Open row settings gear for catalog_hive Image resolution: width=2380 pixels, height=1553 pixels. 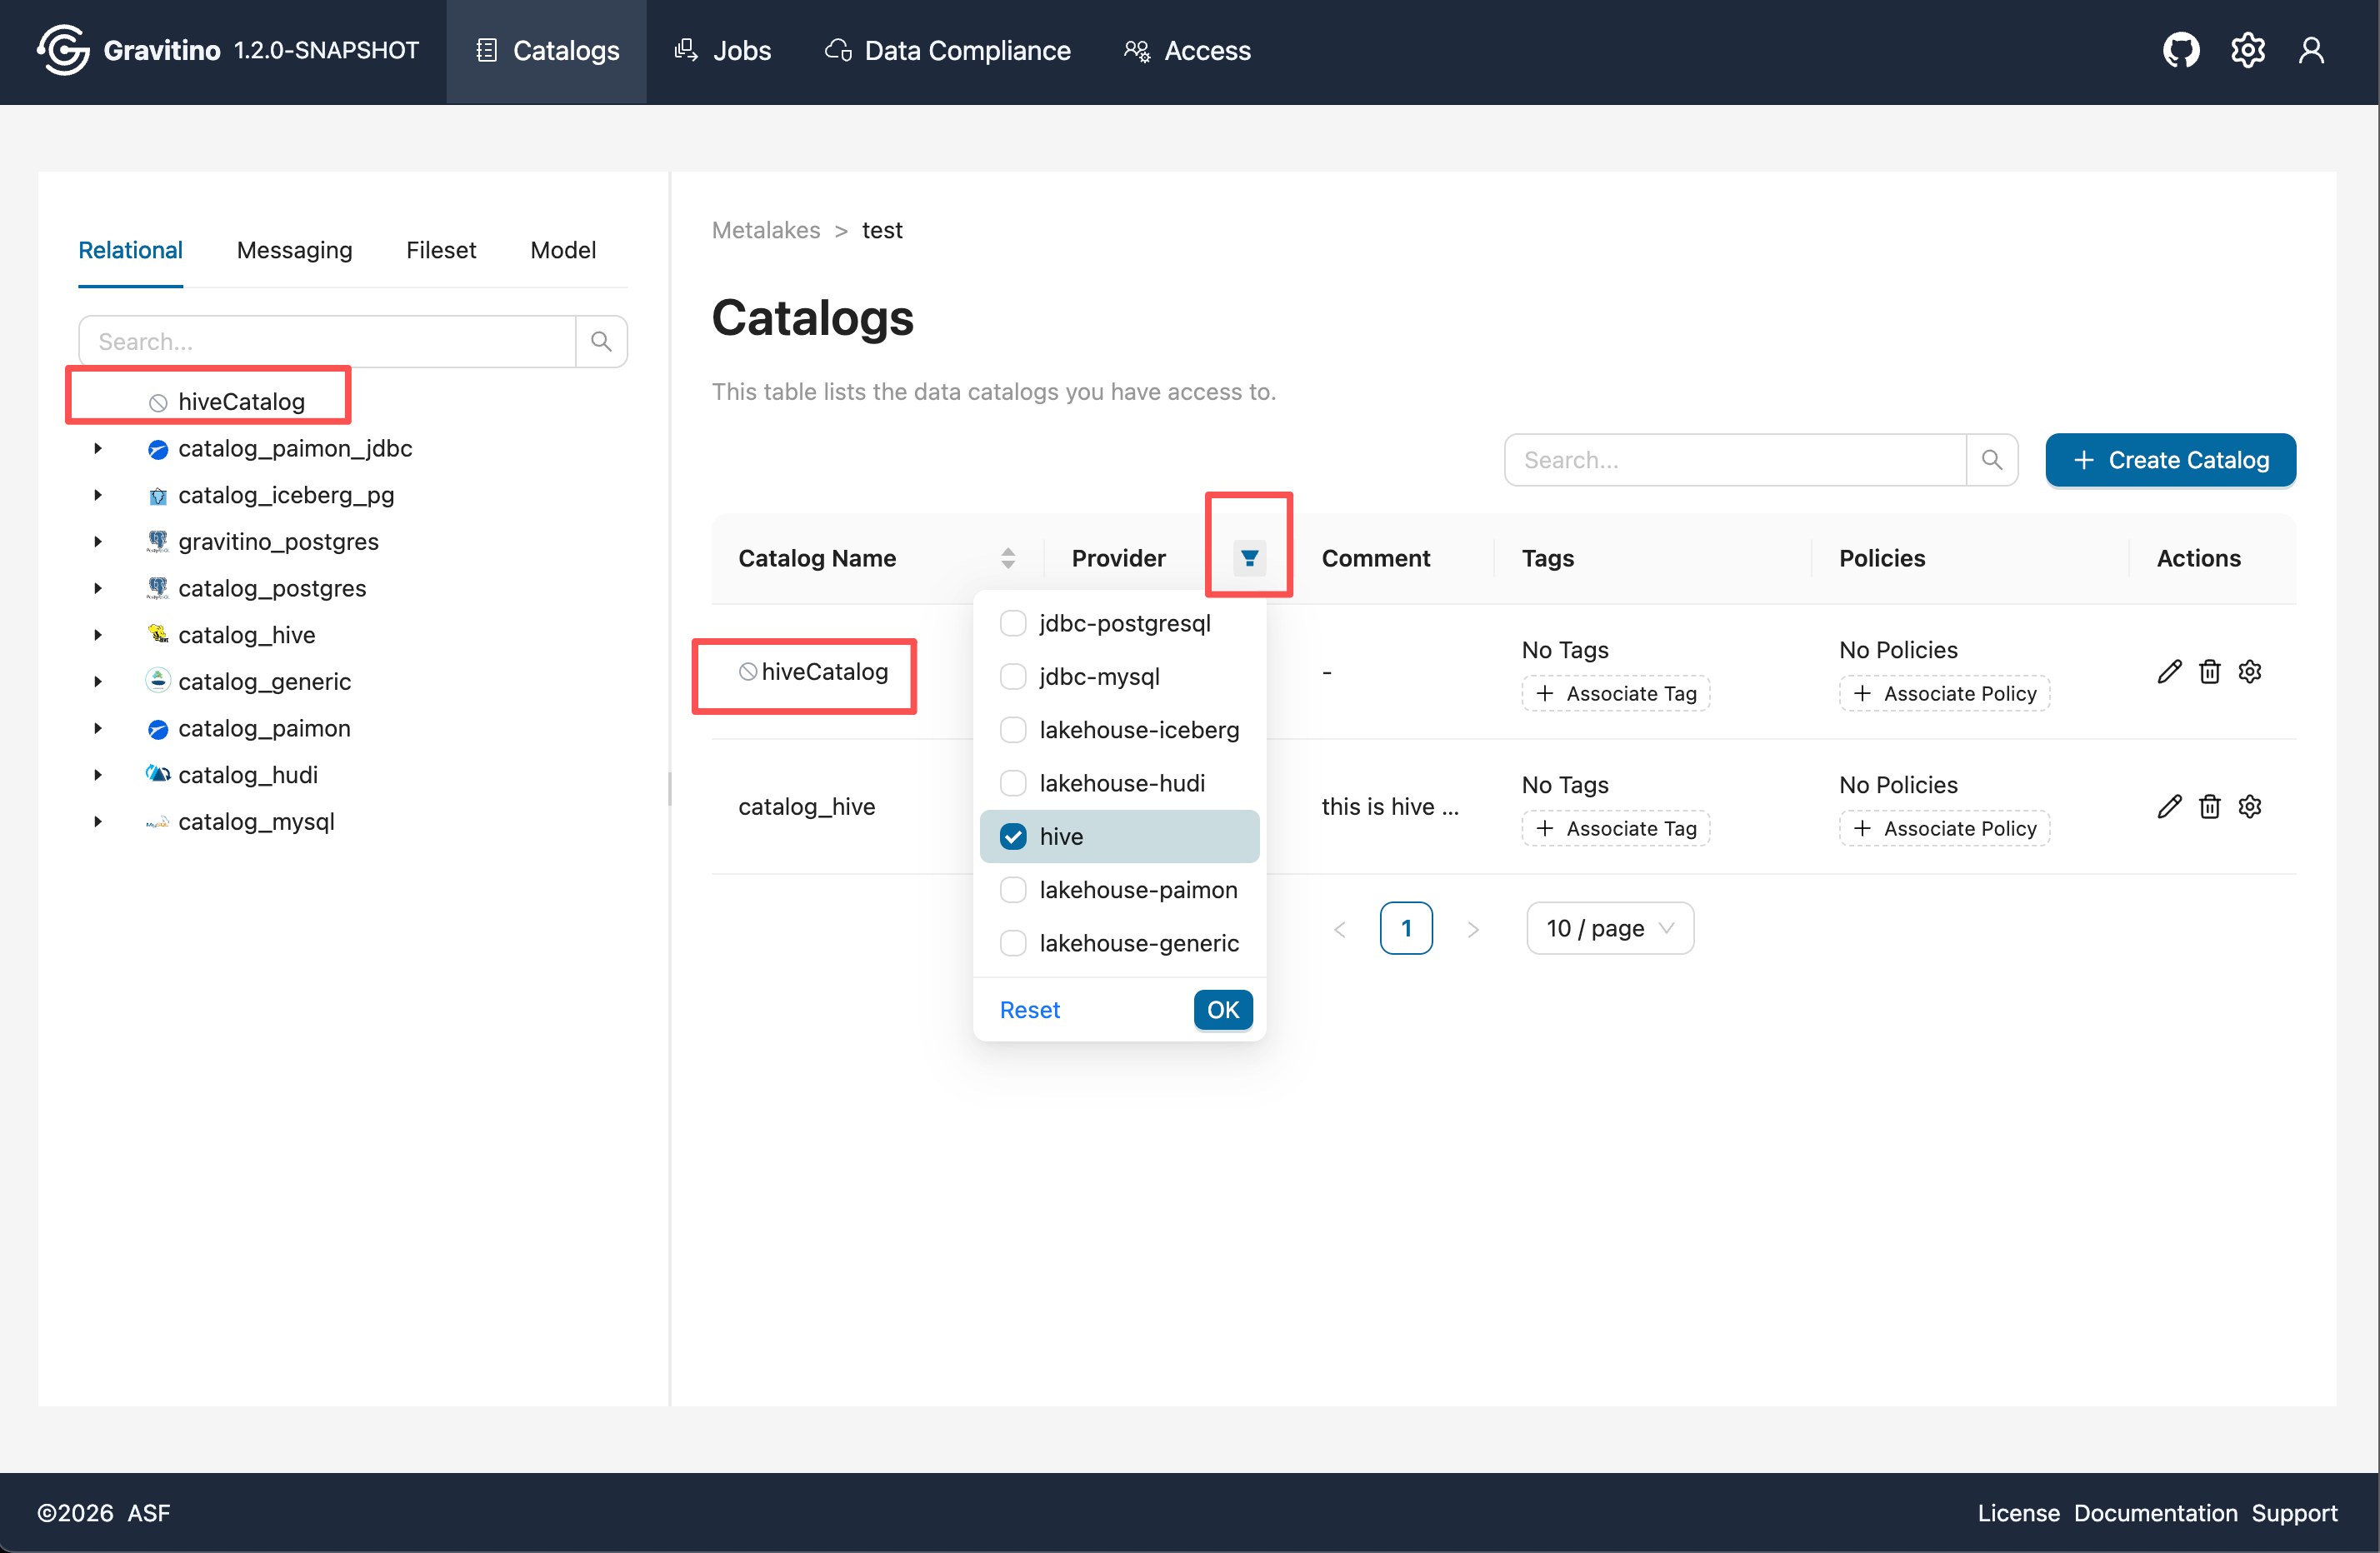pyautogui.click(x=2250, y=806)
